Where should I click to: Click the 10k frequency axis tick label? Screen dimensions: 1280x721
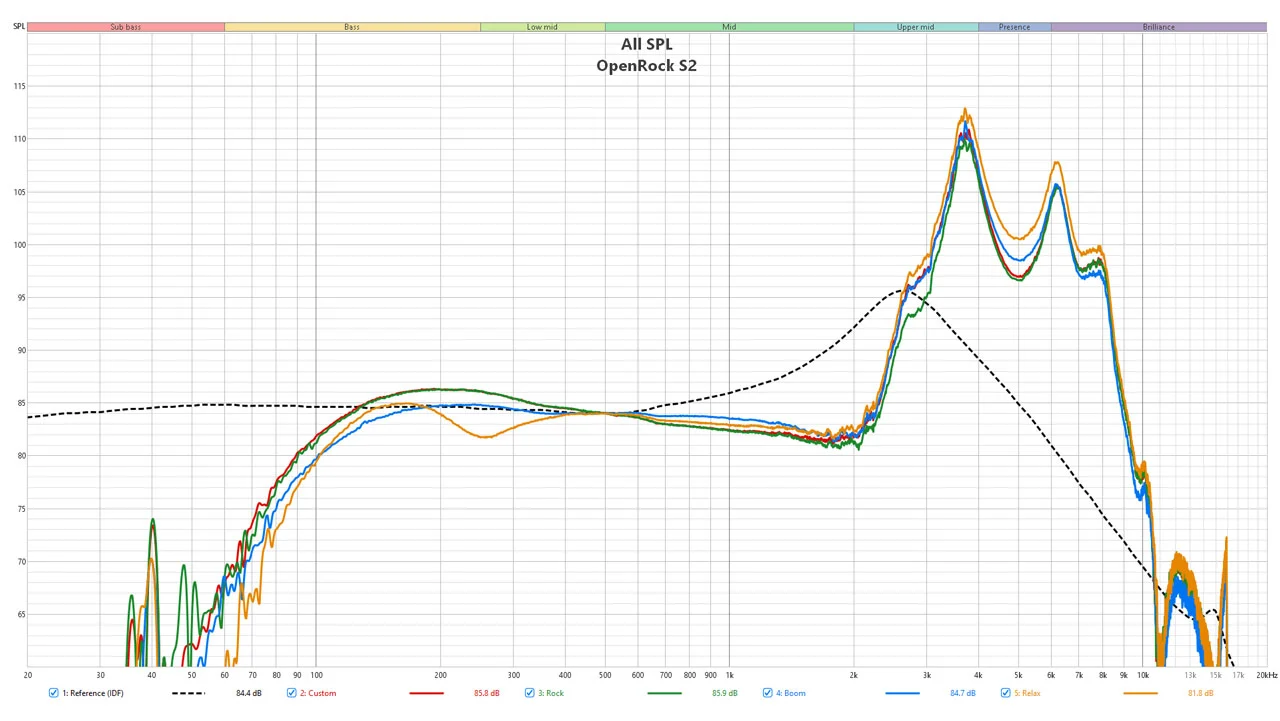click(1143, 676)
